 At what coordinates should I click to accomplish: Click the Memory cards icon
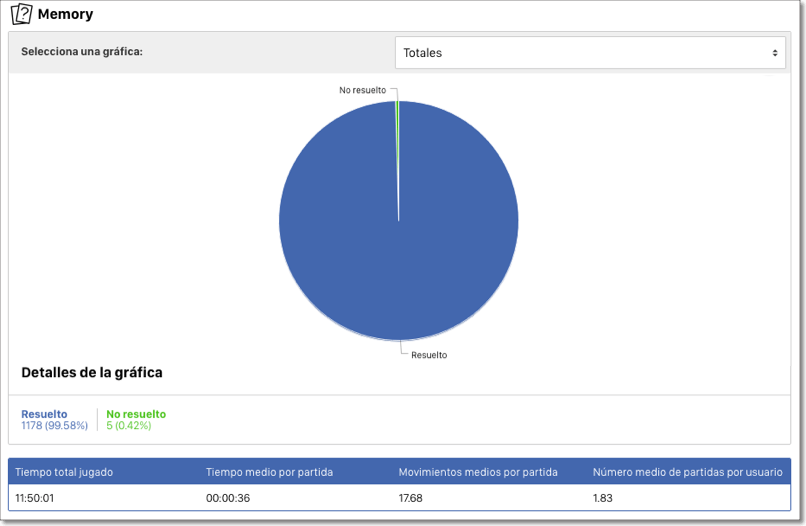tap(21, 14)
